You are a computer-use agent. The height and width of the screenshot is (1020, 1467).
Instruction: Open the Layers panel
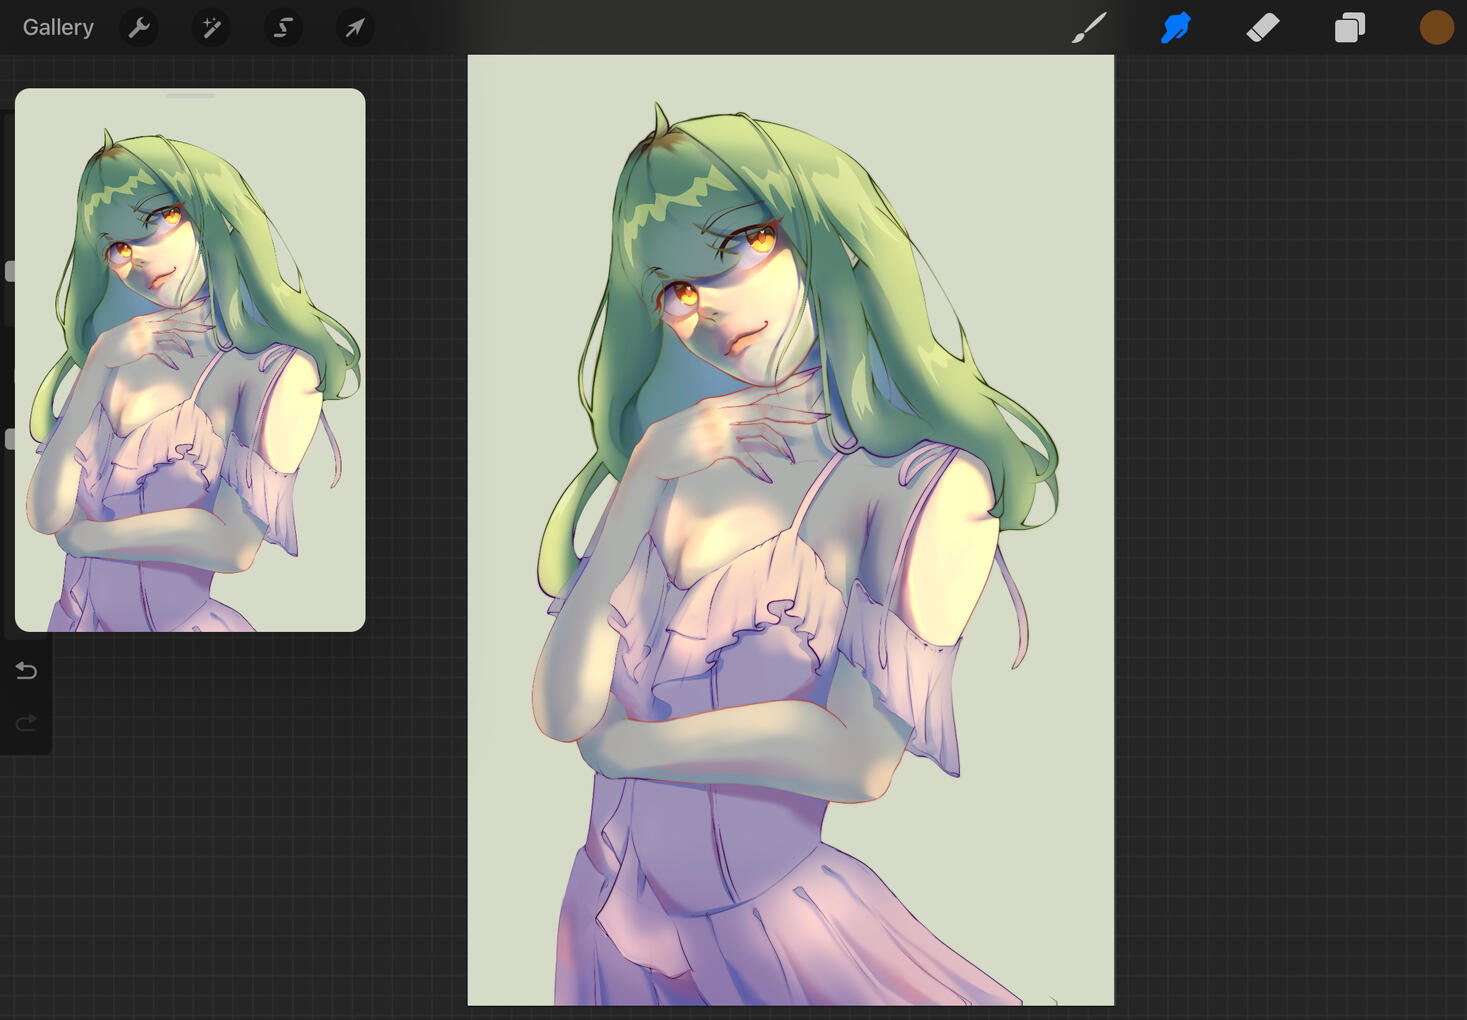[x=1350, y=27]
